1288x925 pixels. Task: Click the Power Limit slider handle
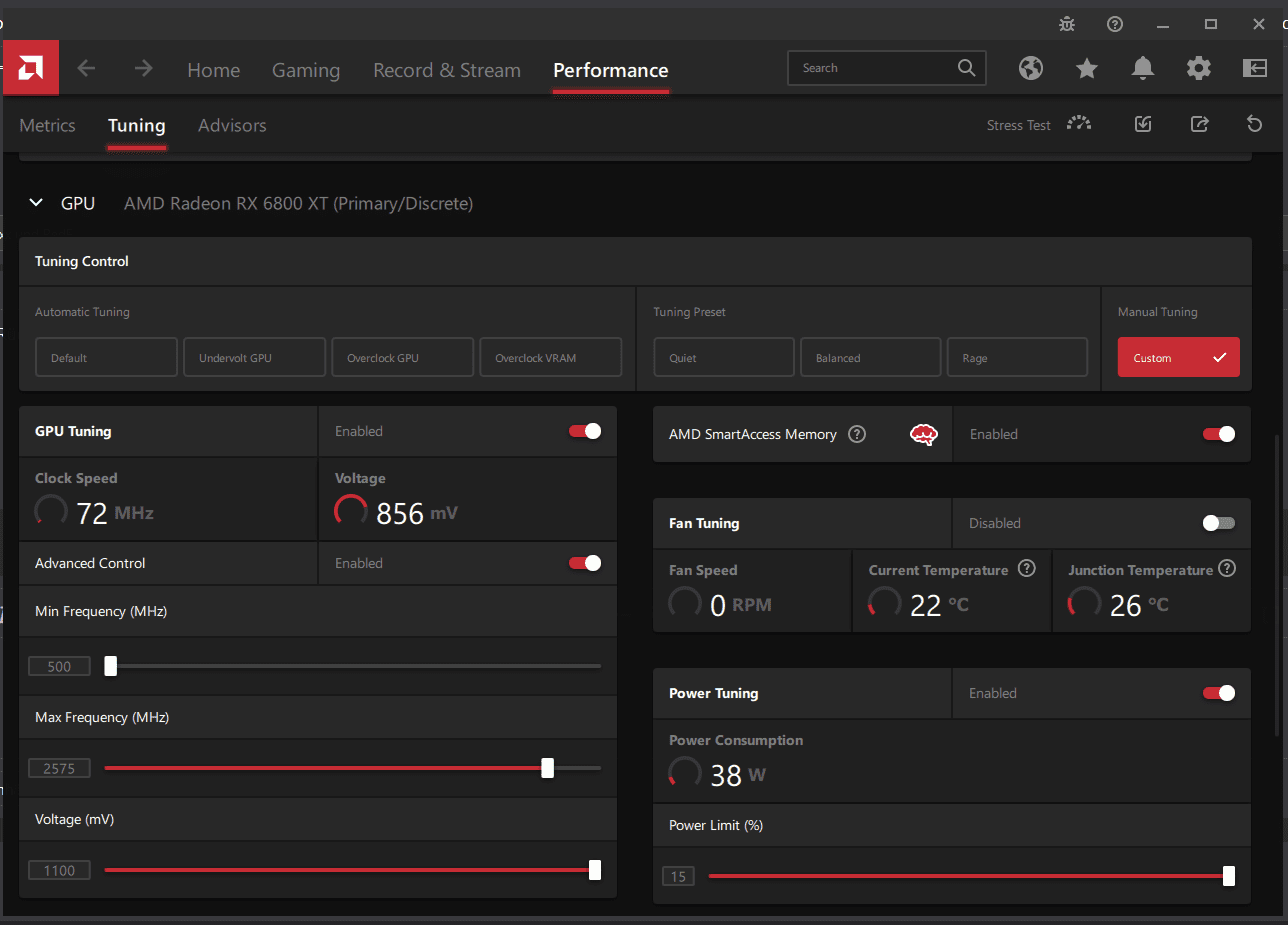point(1229,876)
